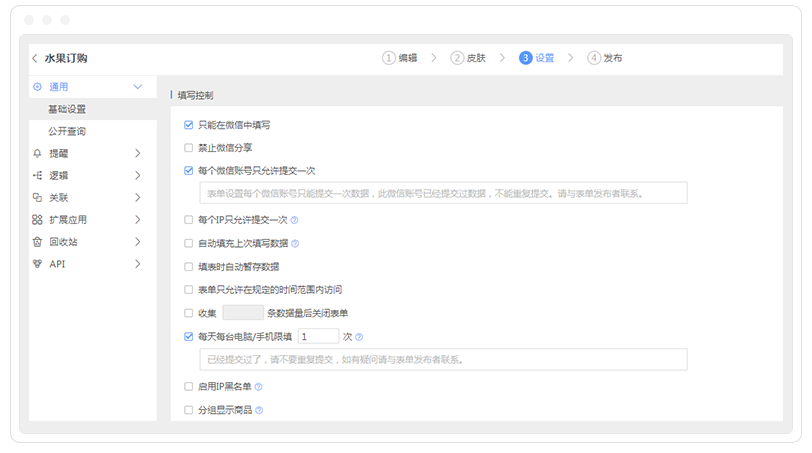Go to step 1 编辑
812x453 pixels.
click(x=400, y=58)
